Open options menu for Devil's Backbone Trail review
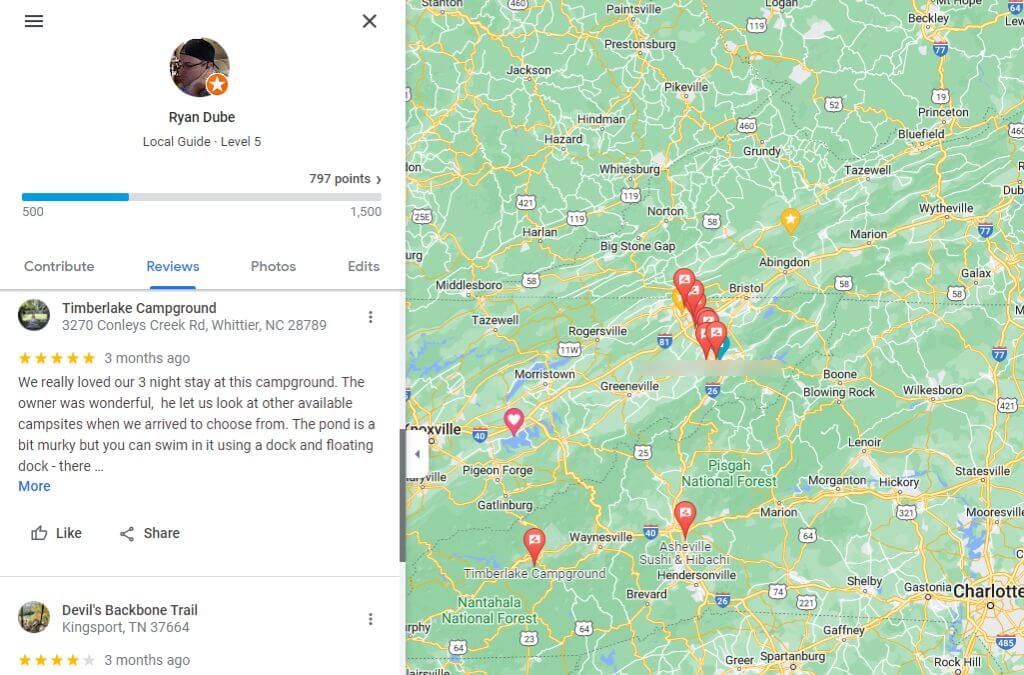 pos(370,619)
